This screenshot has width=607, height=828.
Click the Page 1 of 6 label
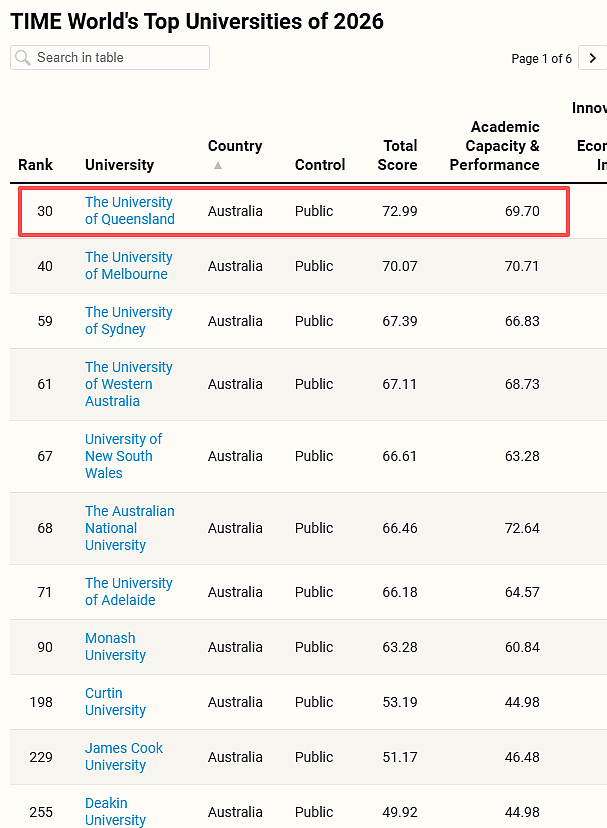tap(541, 59)
